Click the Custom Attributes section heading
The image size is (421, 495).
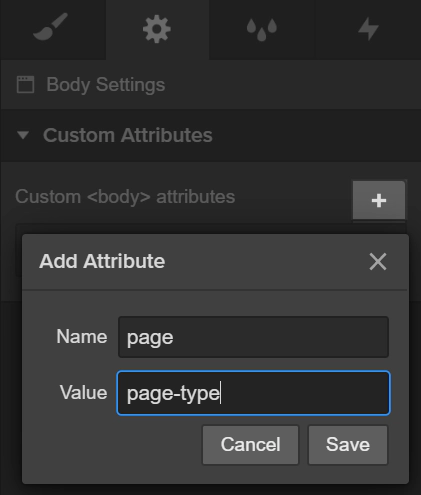click(128, 135)
